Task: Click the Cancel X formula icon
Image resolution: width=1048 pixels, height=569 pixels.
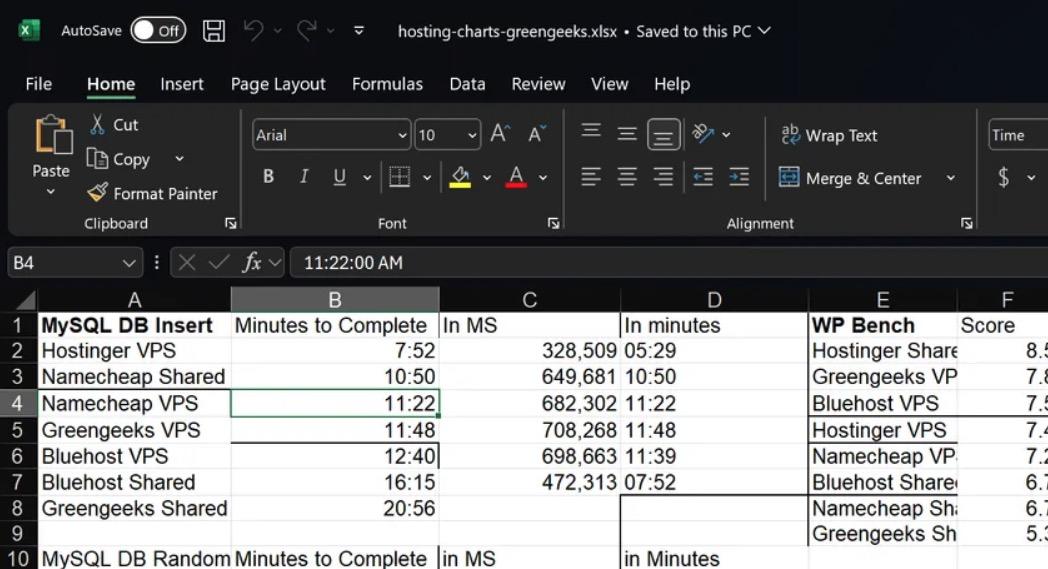Action: 187,263
